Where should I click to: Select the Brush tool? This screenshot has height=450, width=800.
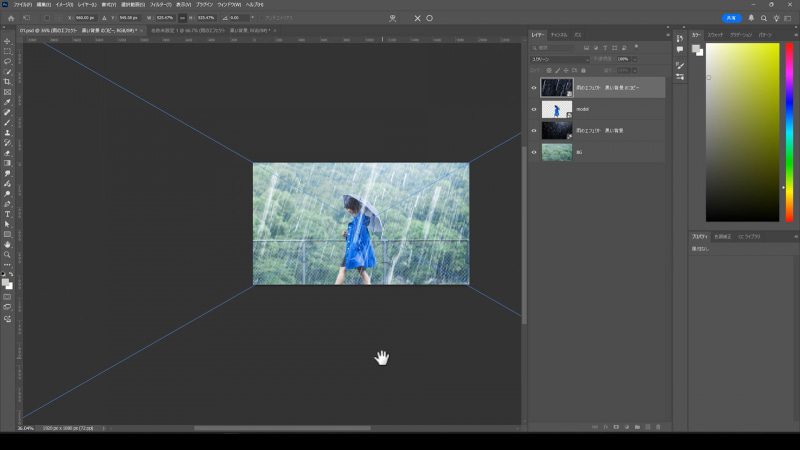click(7, 122)
